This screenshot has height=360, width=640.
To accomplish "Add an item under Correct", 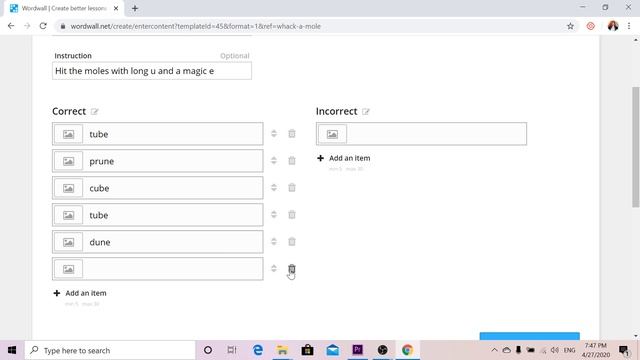I will tap(80, 293).
